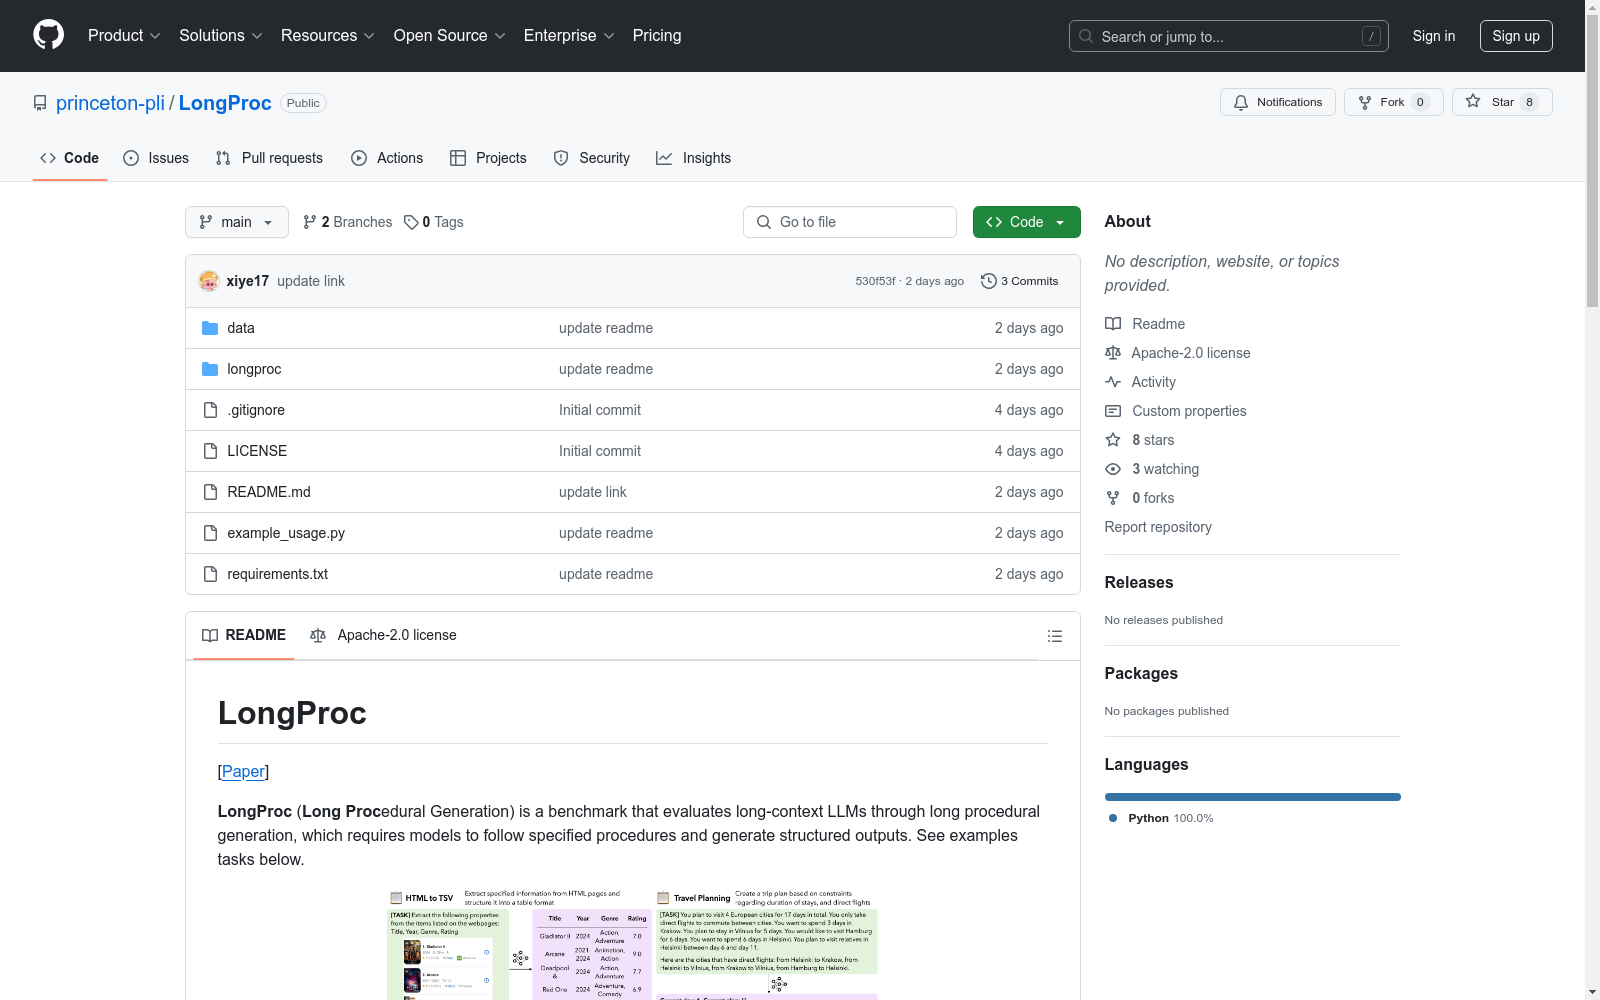Expand the Resources menu

[x=328, y=36]
